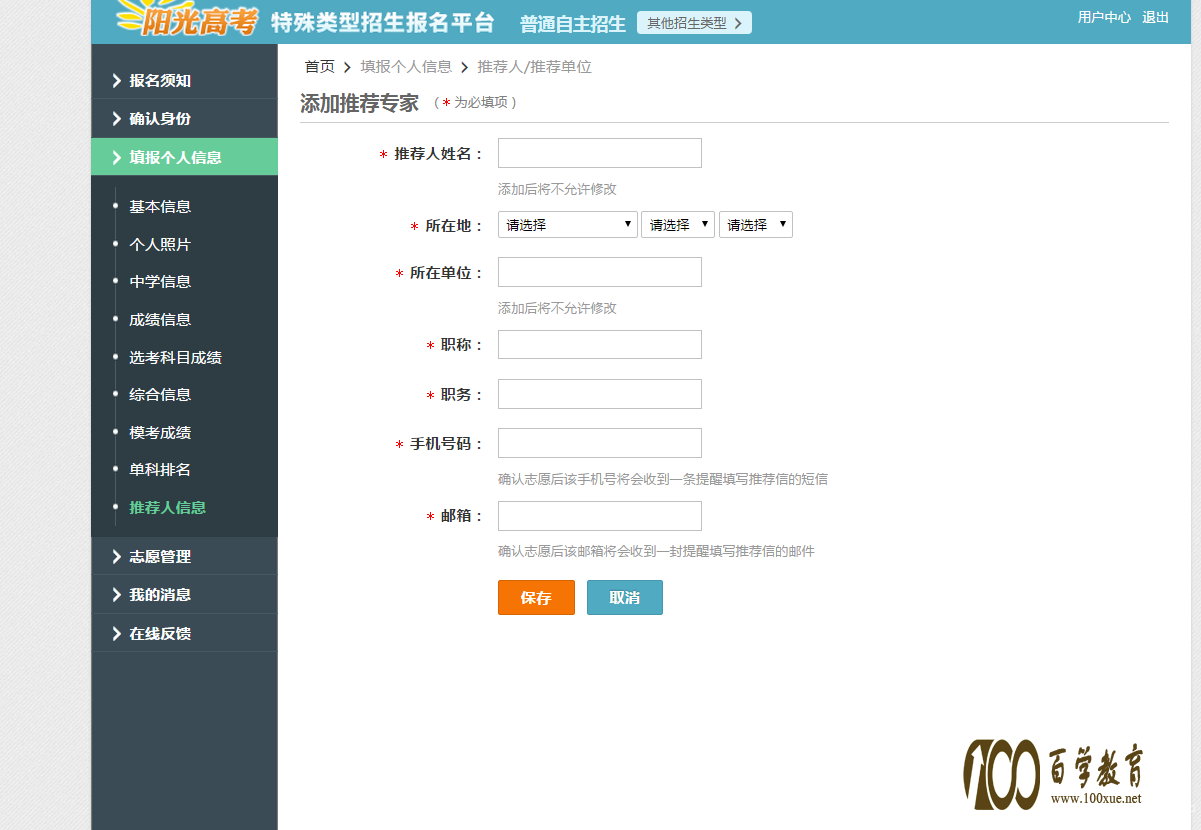Focus the 职称 input field
1201x830 pixels.
[600, 345]
